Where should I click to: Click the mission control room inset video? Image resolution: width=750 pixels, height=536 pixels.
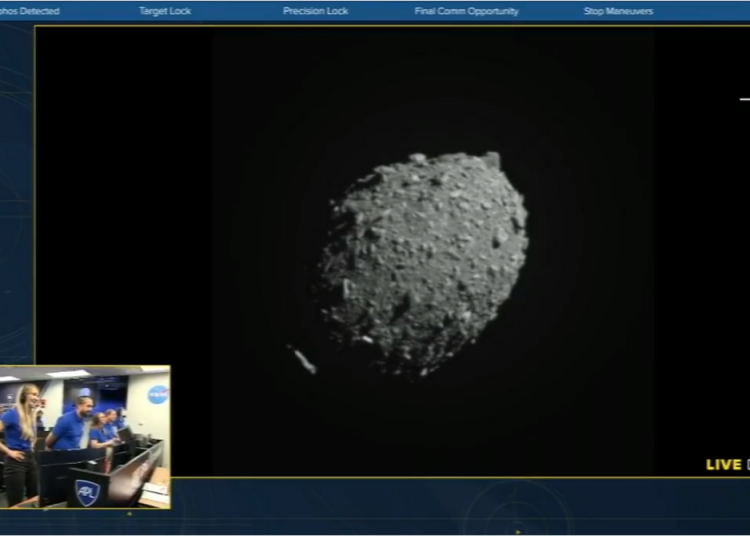pos(85,437)
